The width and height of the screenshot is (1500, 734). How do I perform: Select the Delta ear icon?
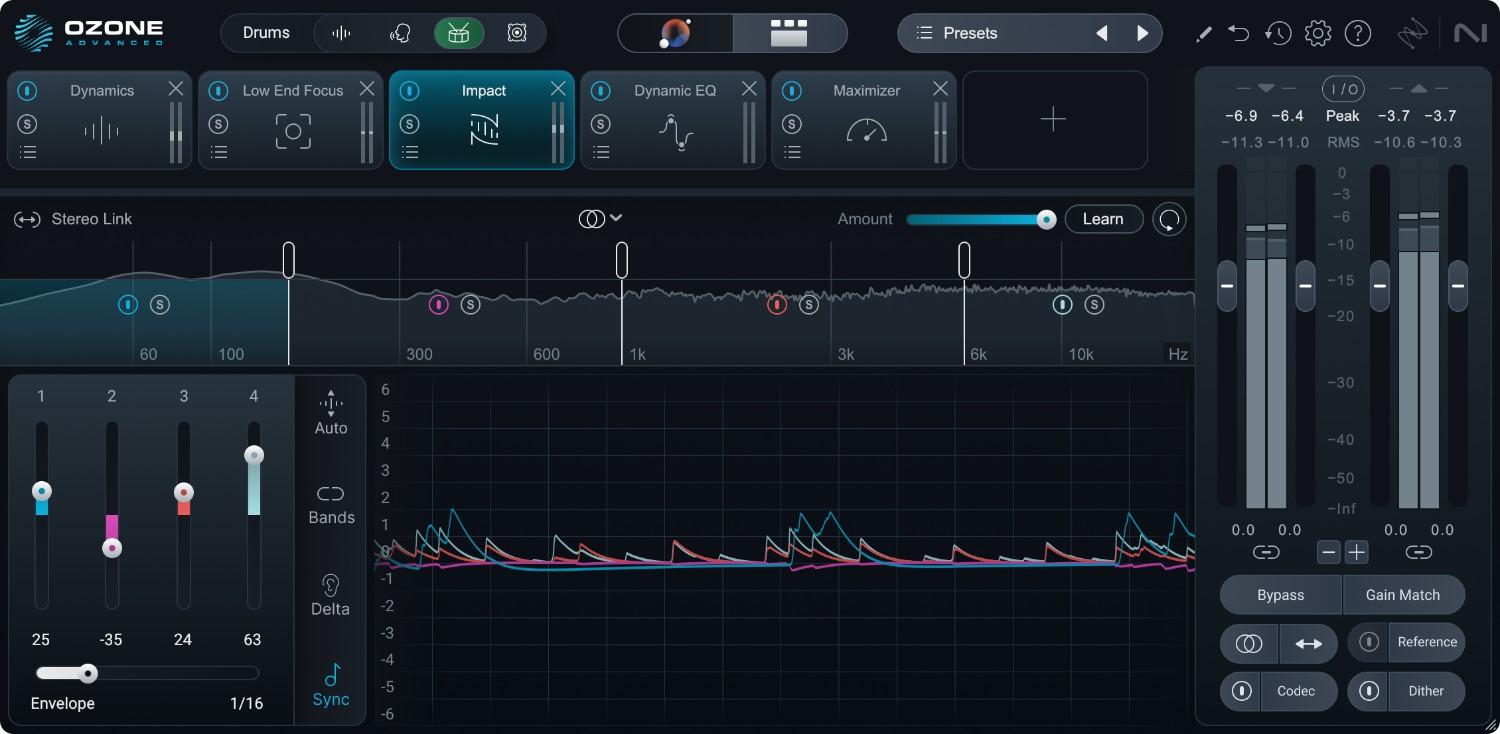click(331, 595)
